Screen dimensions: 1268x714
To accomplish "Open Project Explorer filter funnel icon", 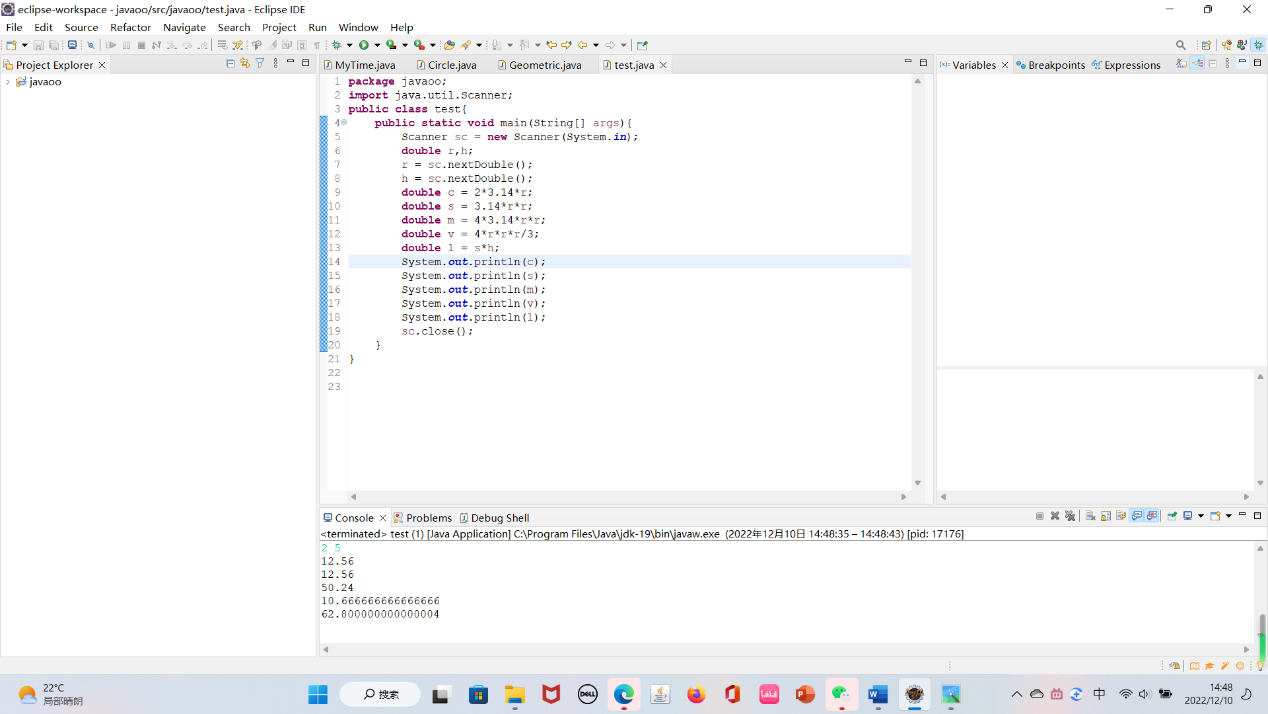I will 260,64.
